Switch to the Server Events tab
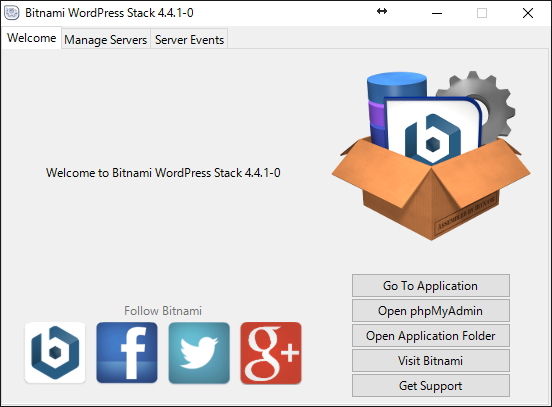552x407 pixels. click(x=189, y=39)
